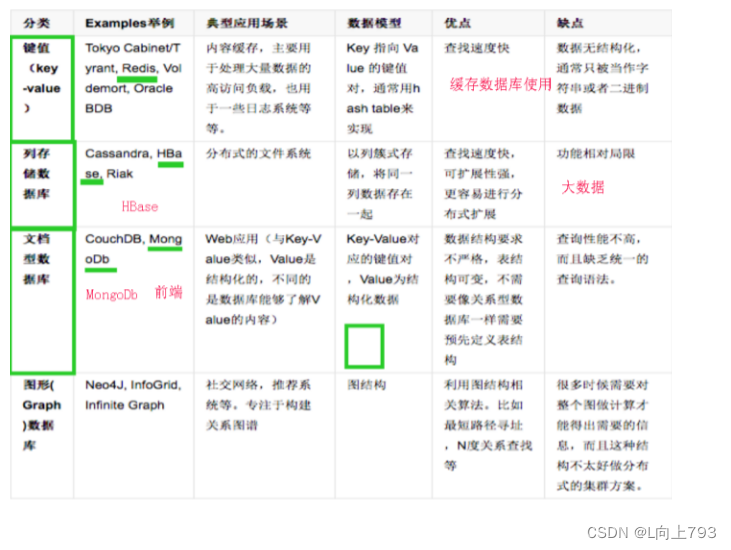The height and width of the screenshot is (550, 731).
Task: Click the key-value row's 查找速度快 advantage cell
Action: tap(488, 89)
